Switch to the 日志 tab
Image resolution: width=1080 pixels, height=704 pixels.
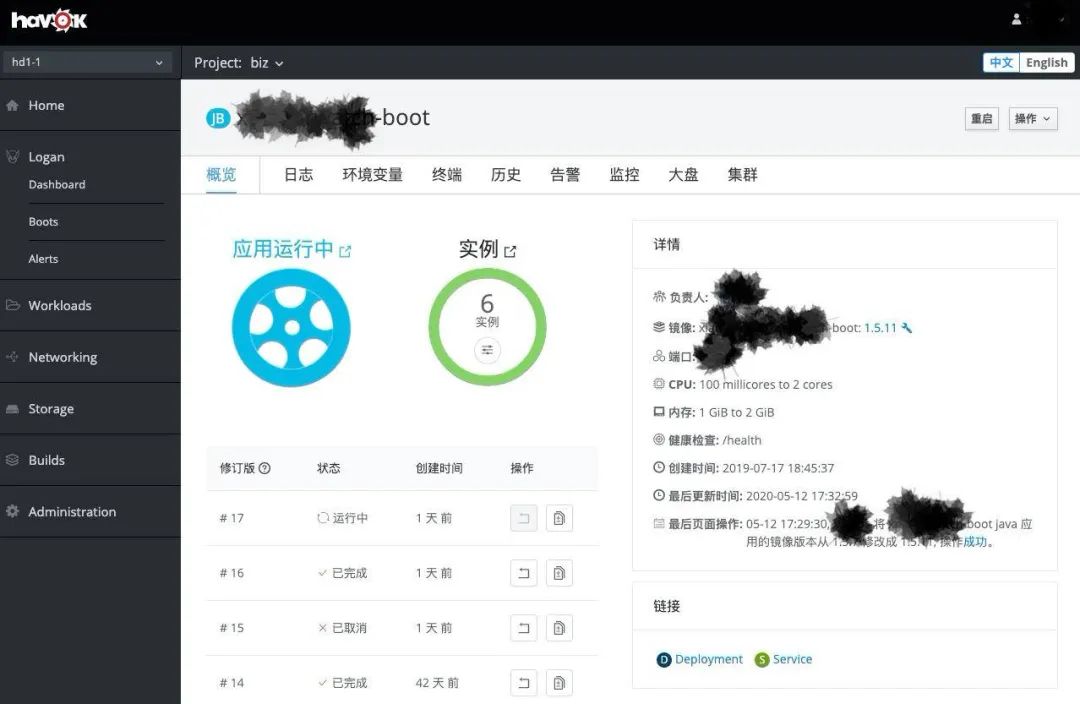click(x=298, y=174)
